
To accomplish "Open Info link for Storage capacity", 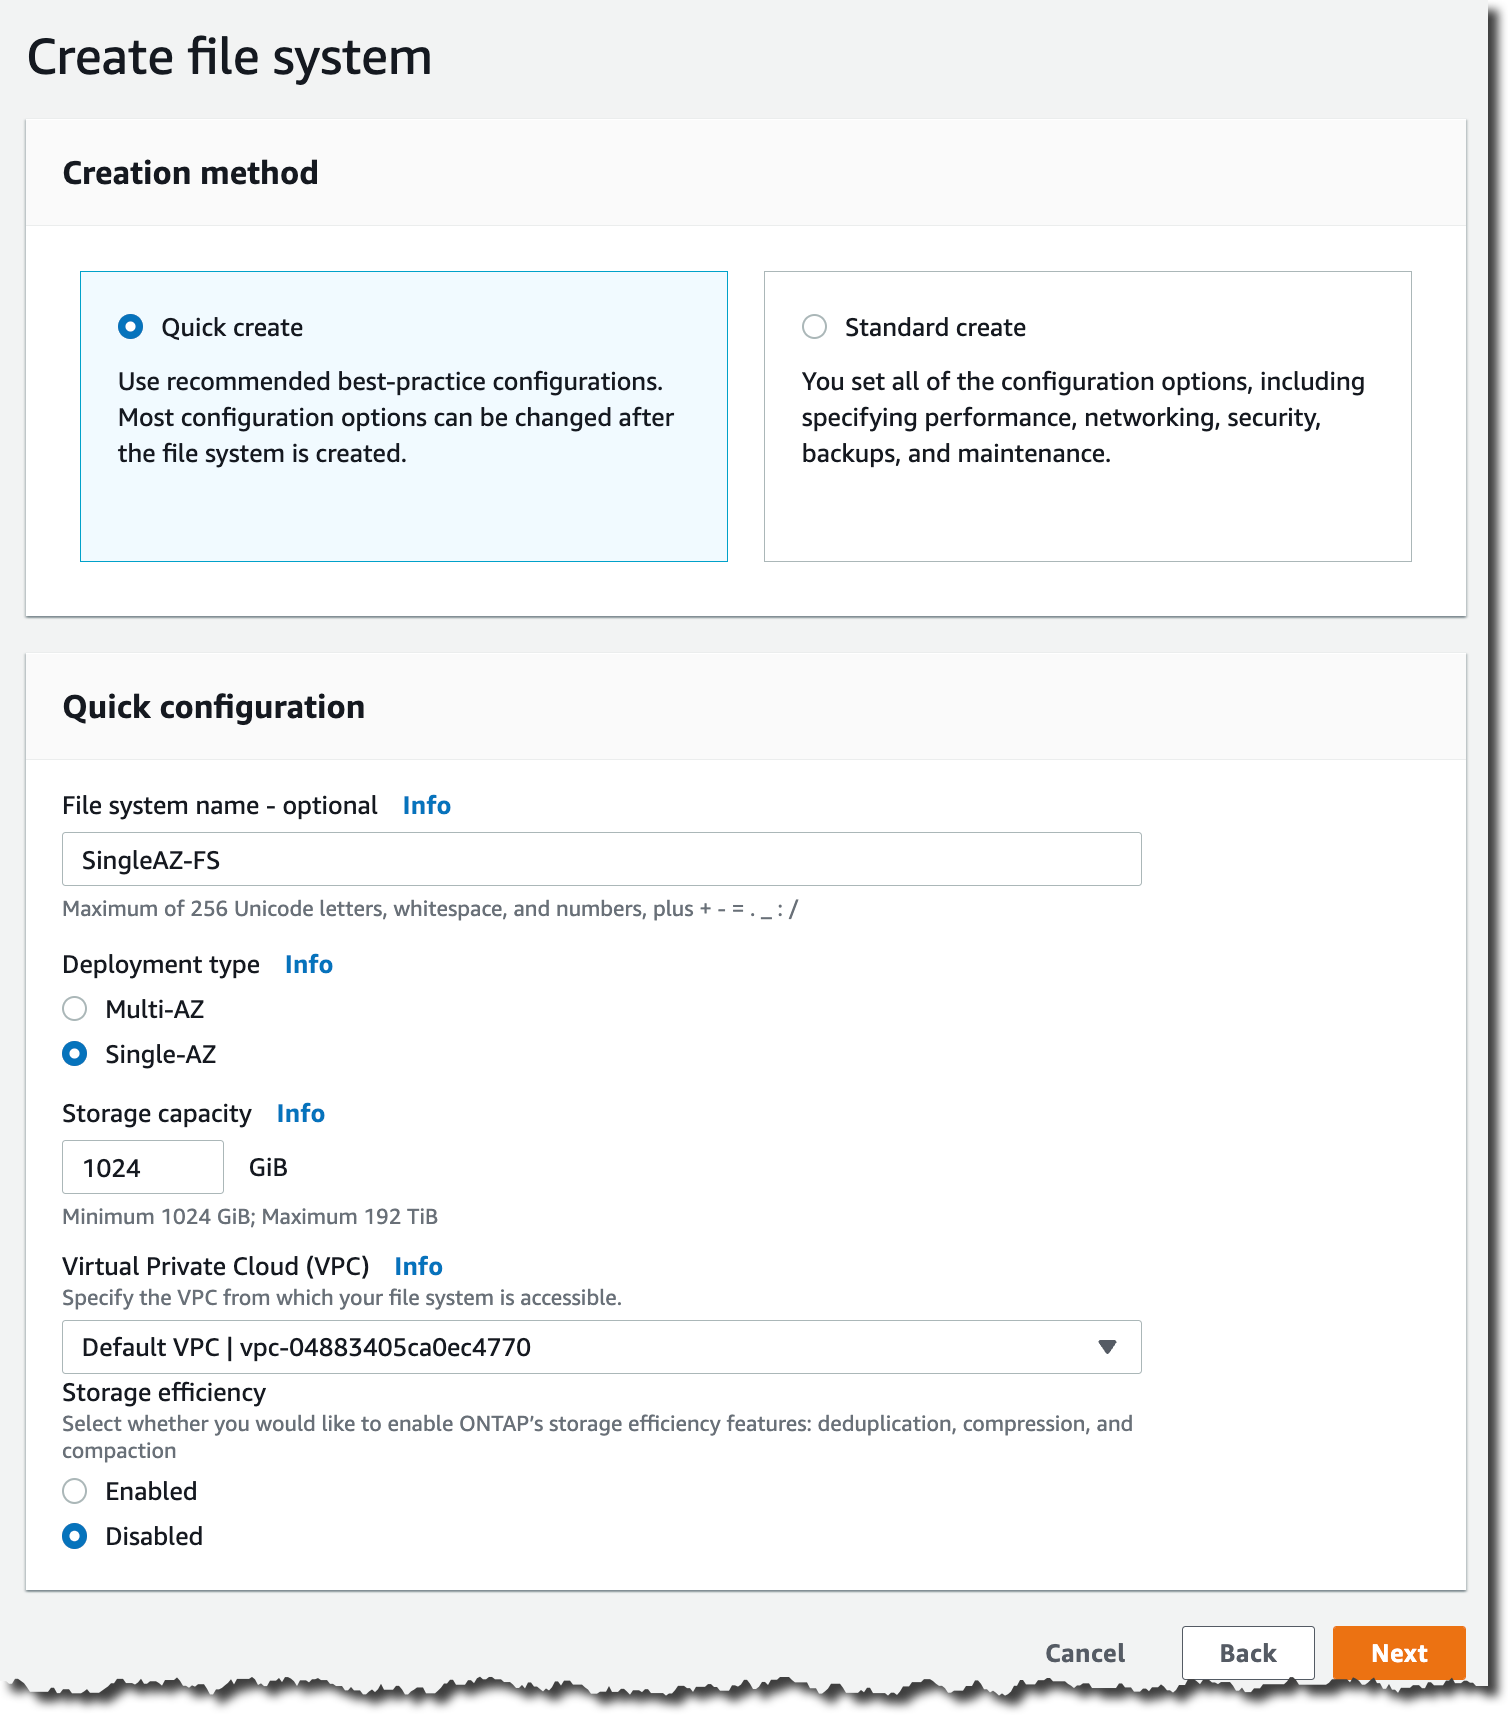I will 300,1114.
